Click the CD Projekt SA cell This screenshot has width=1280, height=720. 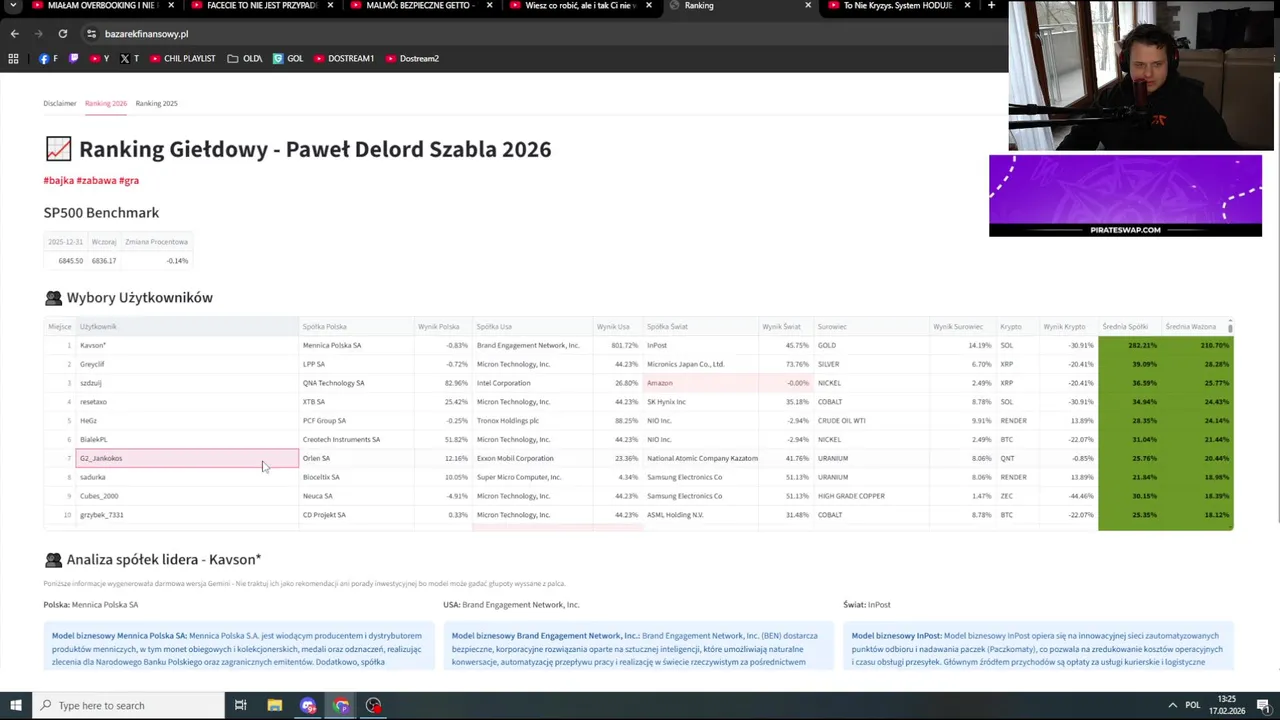click(x=357, y=515)
